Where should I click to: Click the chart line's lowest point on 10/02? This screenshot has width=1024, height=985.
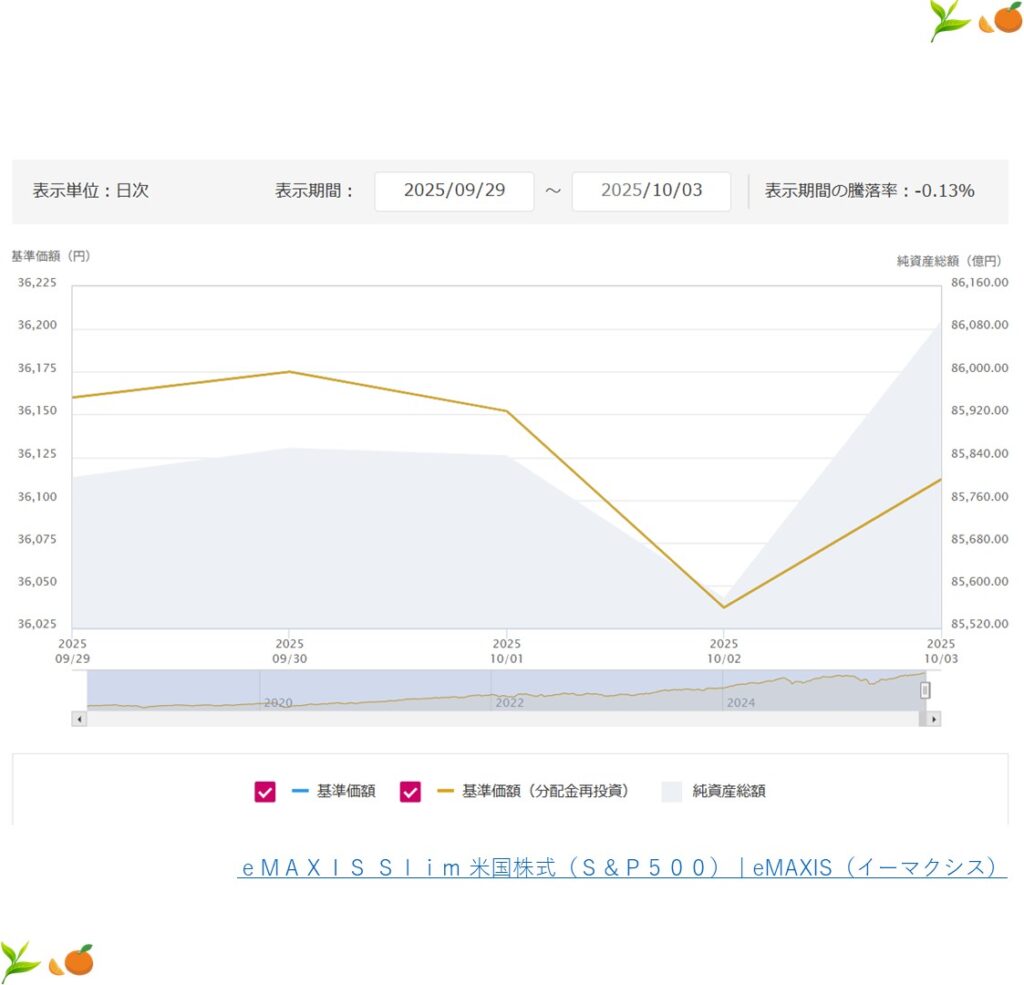tap(723, 607)
